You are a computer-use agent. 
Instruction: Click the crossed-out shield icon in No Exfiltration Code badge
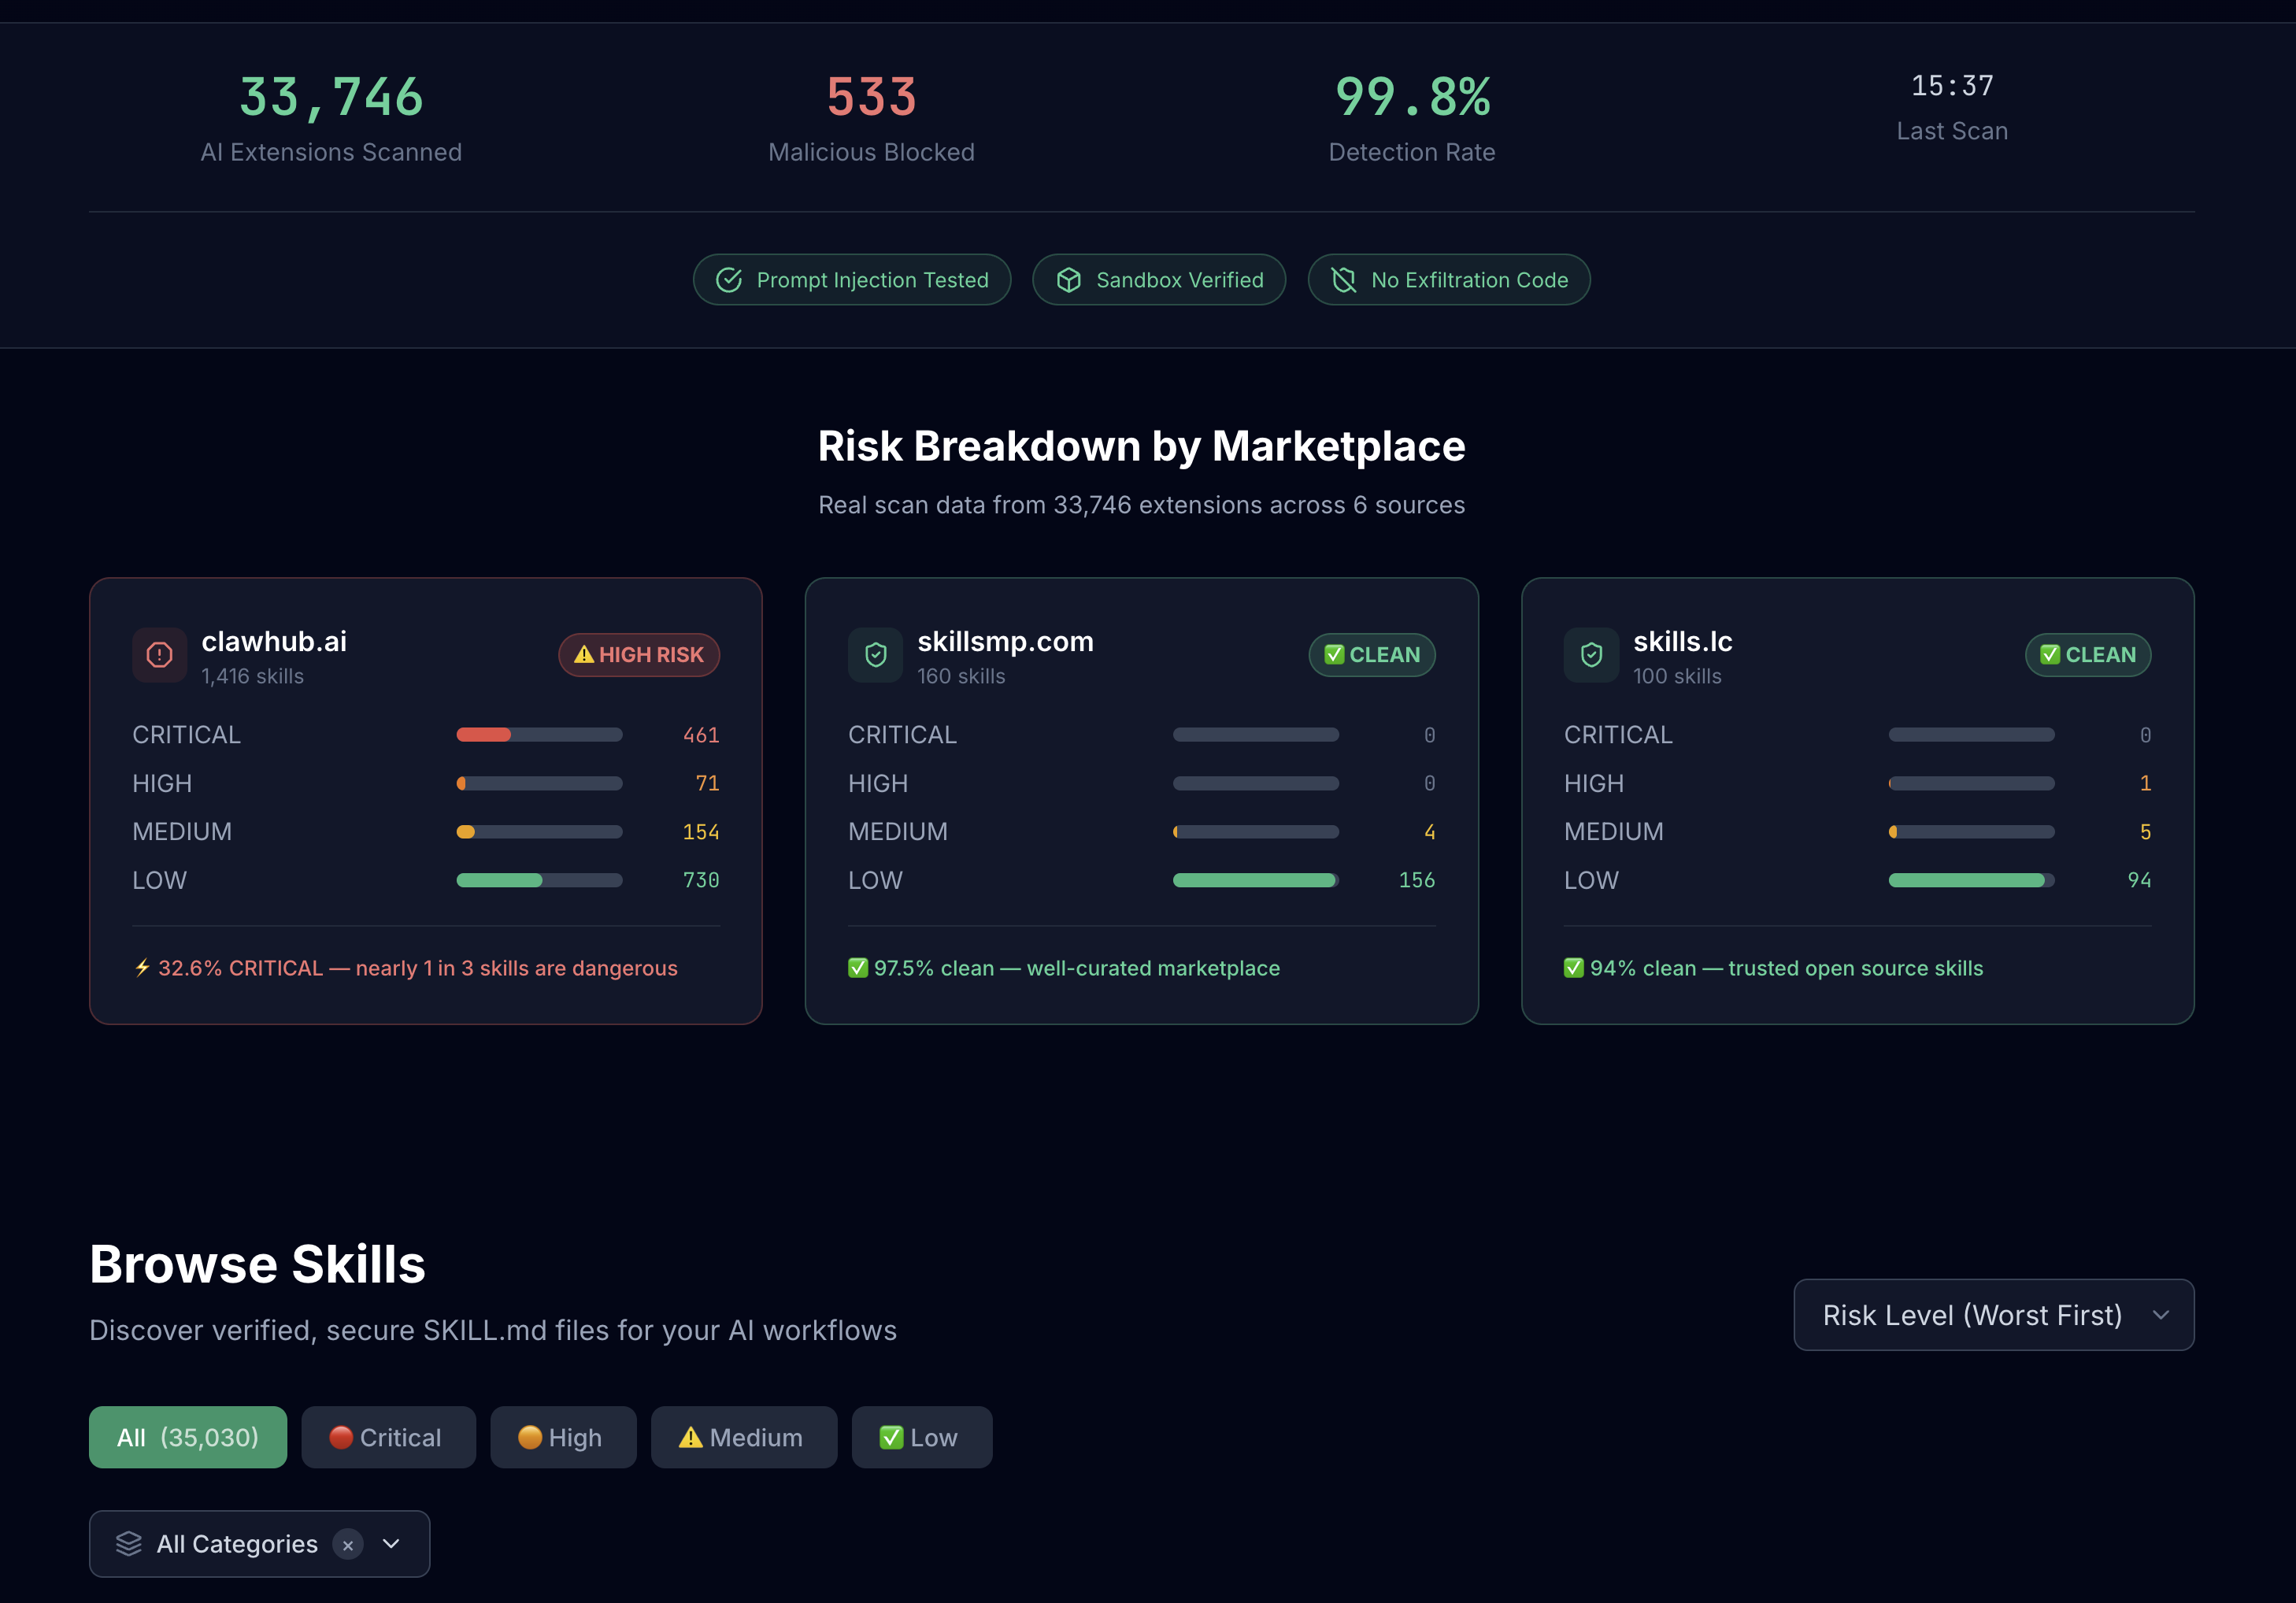tap(1344, 280)
